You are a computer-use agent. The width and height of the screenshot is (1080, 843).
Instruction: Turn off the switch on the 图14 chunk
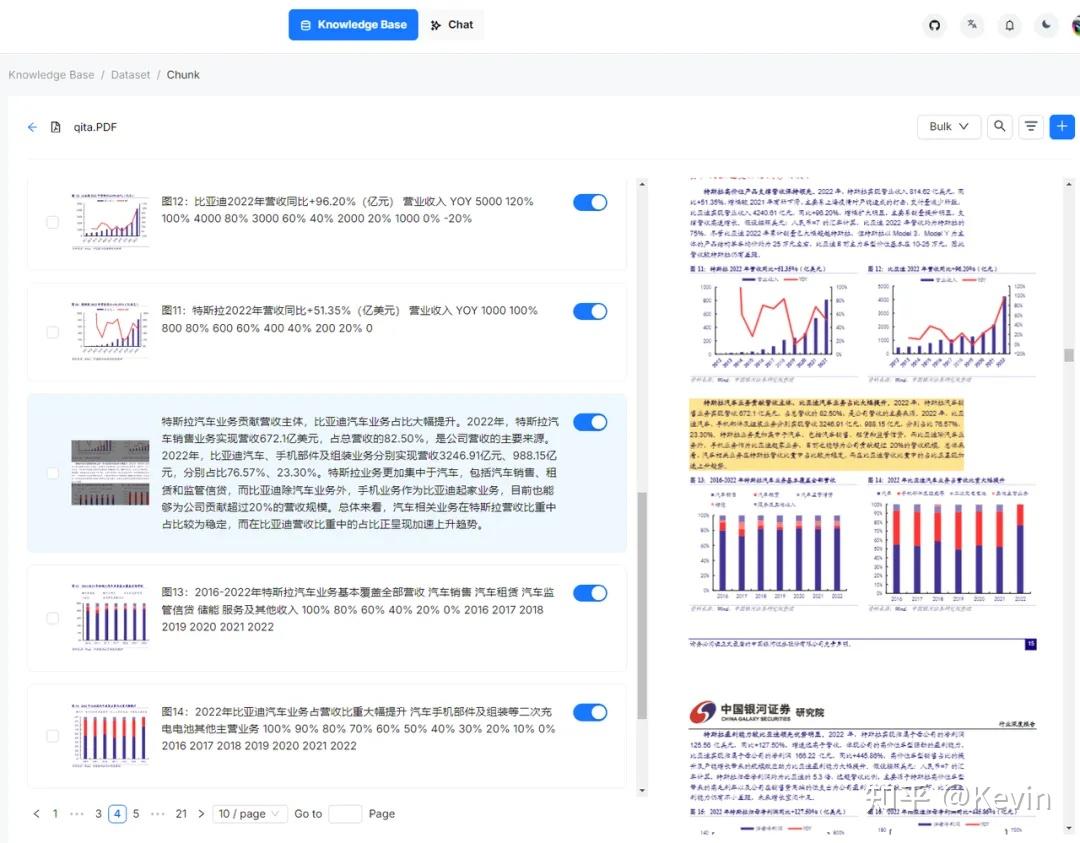coord(590,712)
